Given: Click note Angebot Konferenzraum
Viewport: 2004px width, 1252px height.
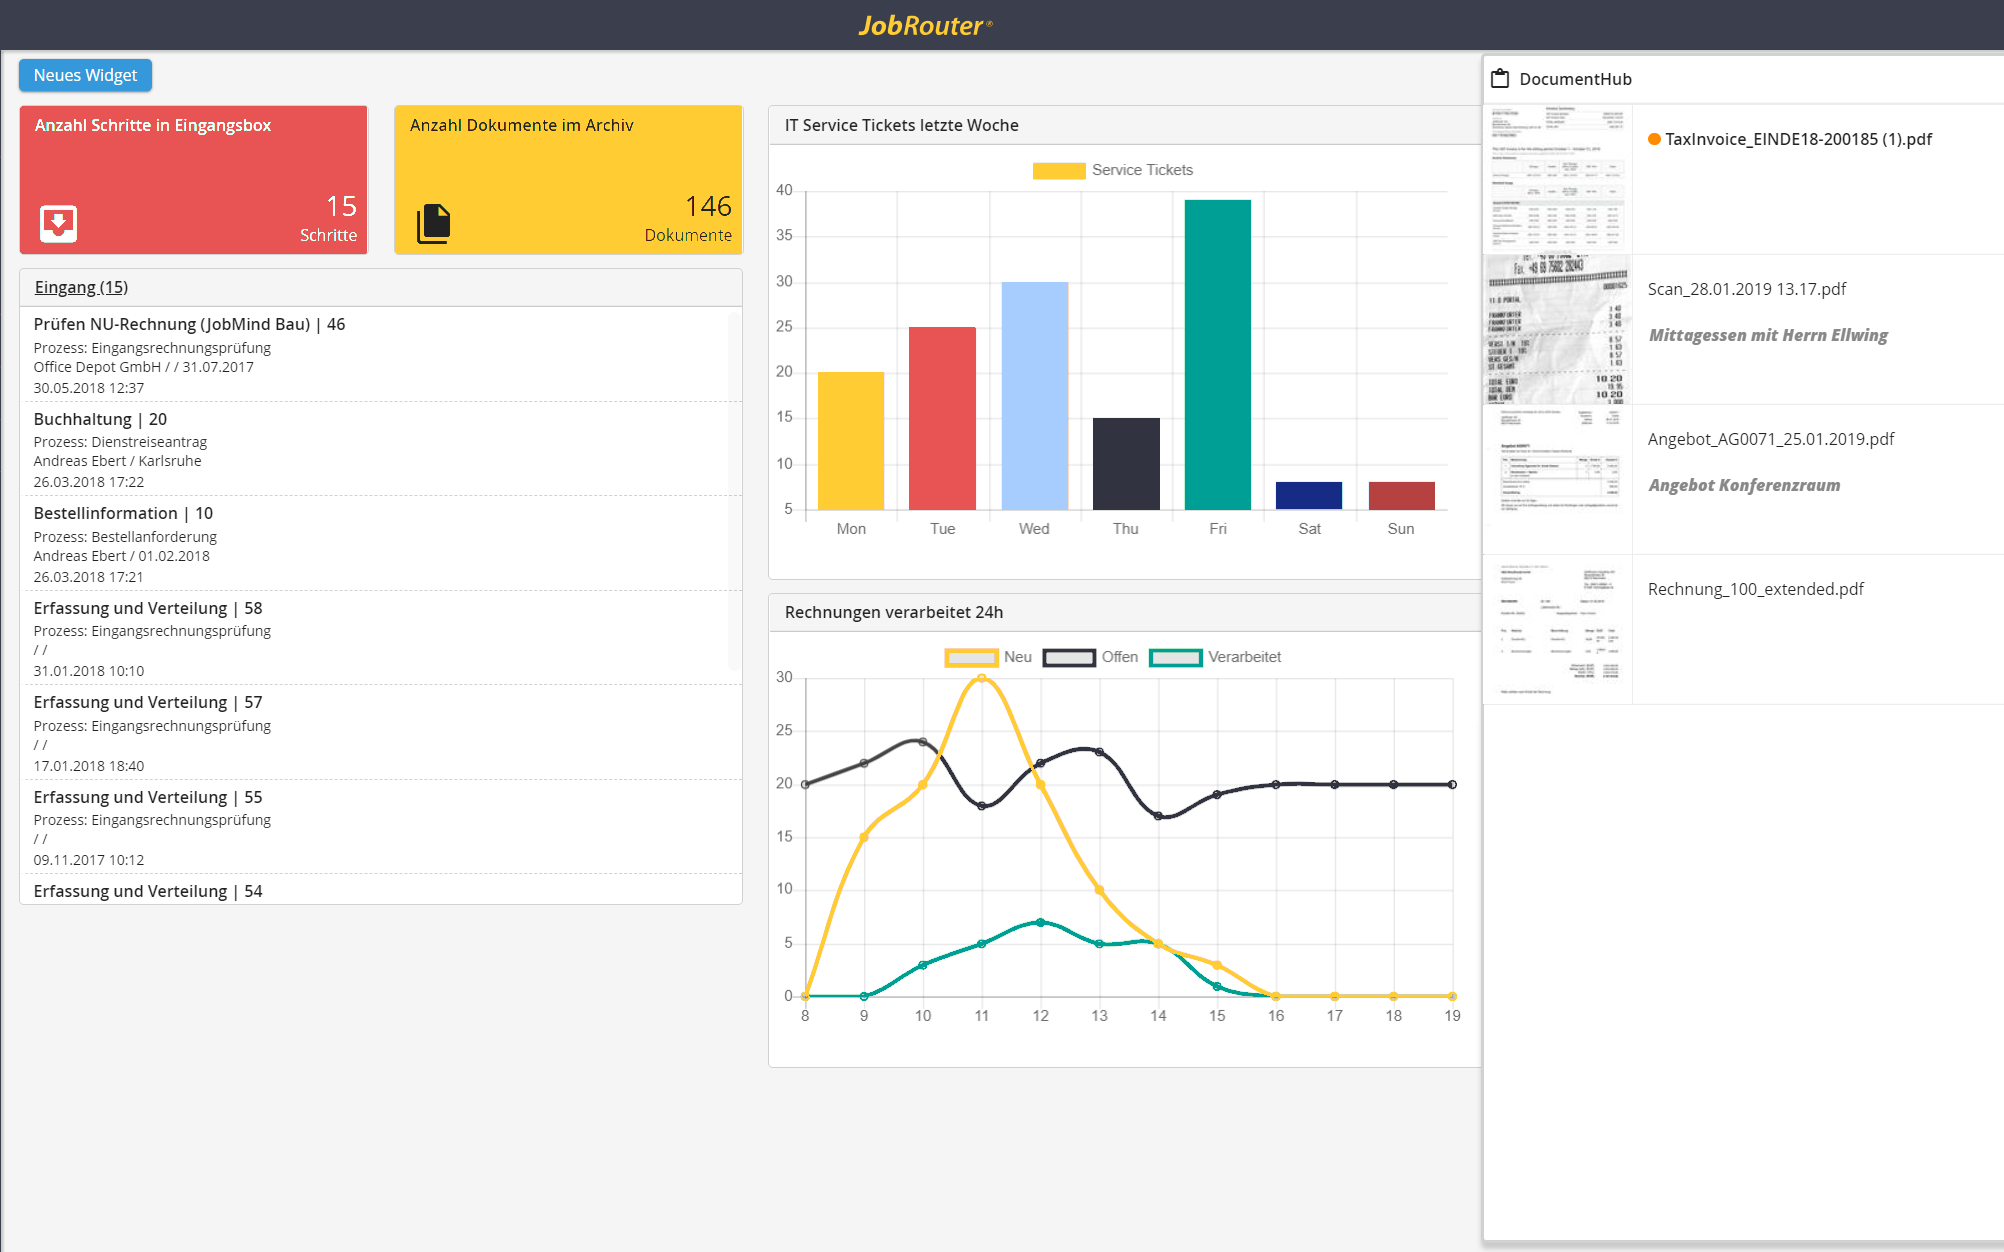Looking at the screenshot, I should (1744, 485).
